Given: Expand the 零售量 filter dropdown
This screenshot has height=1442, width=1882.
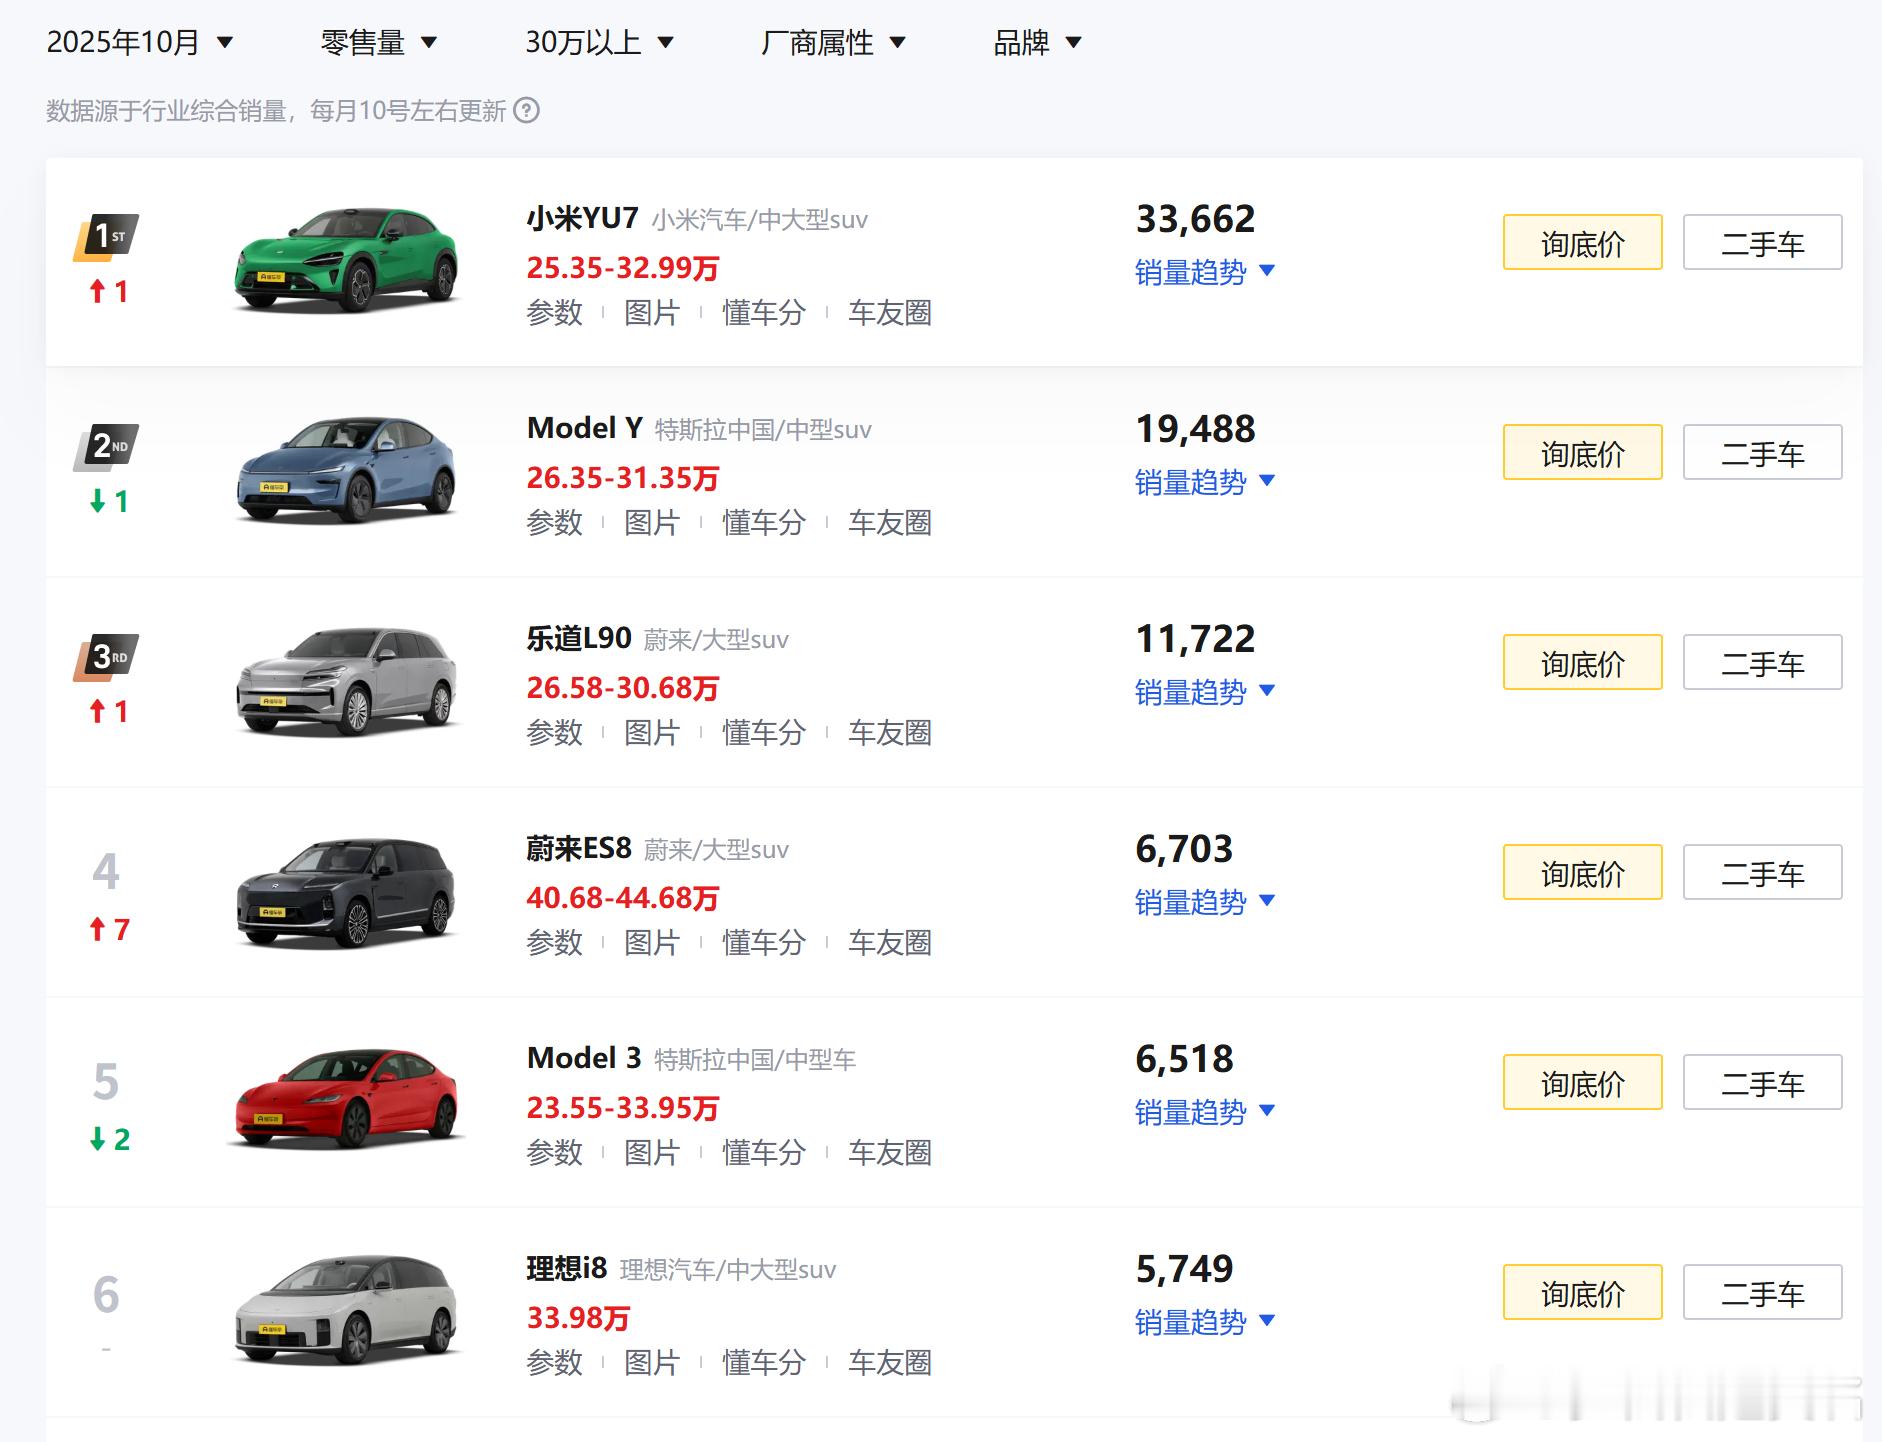Looking at the screenshot, I should click(x=378, y=42).
